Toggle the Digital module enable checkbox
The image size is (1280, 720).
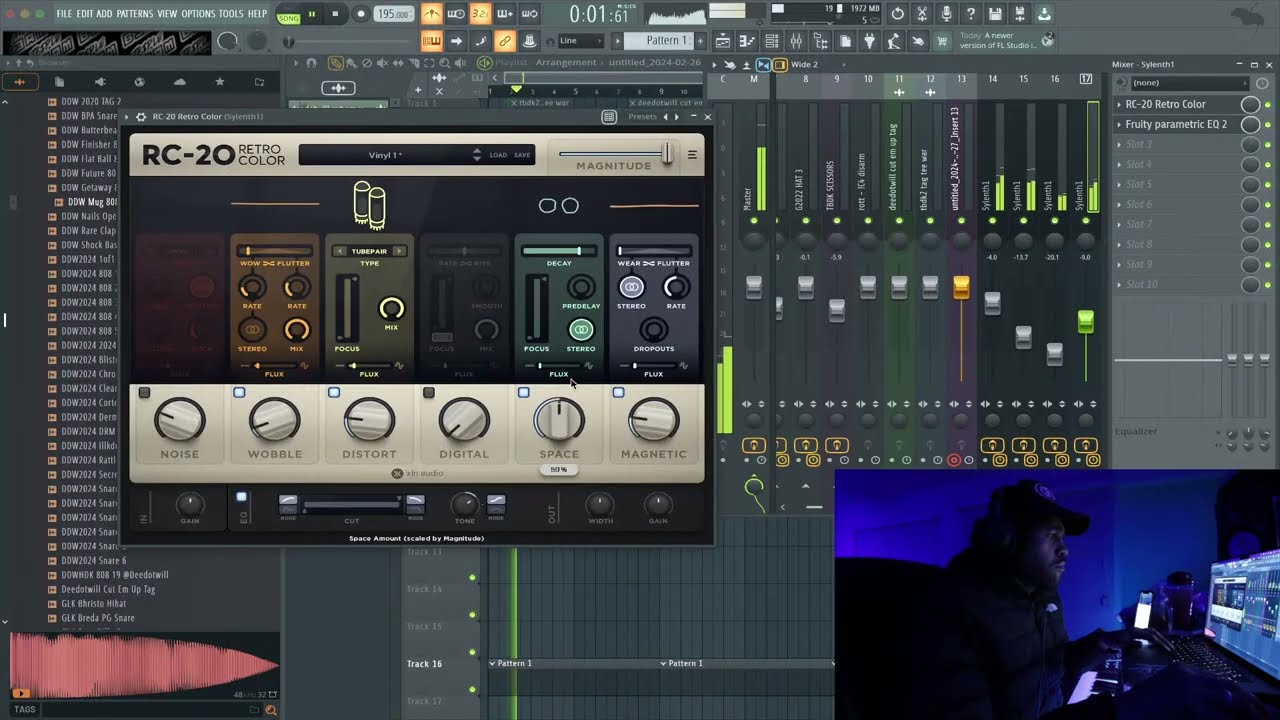429,393
